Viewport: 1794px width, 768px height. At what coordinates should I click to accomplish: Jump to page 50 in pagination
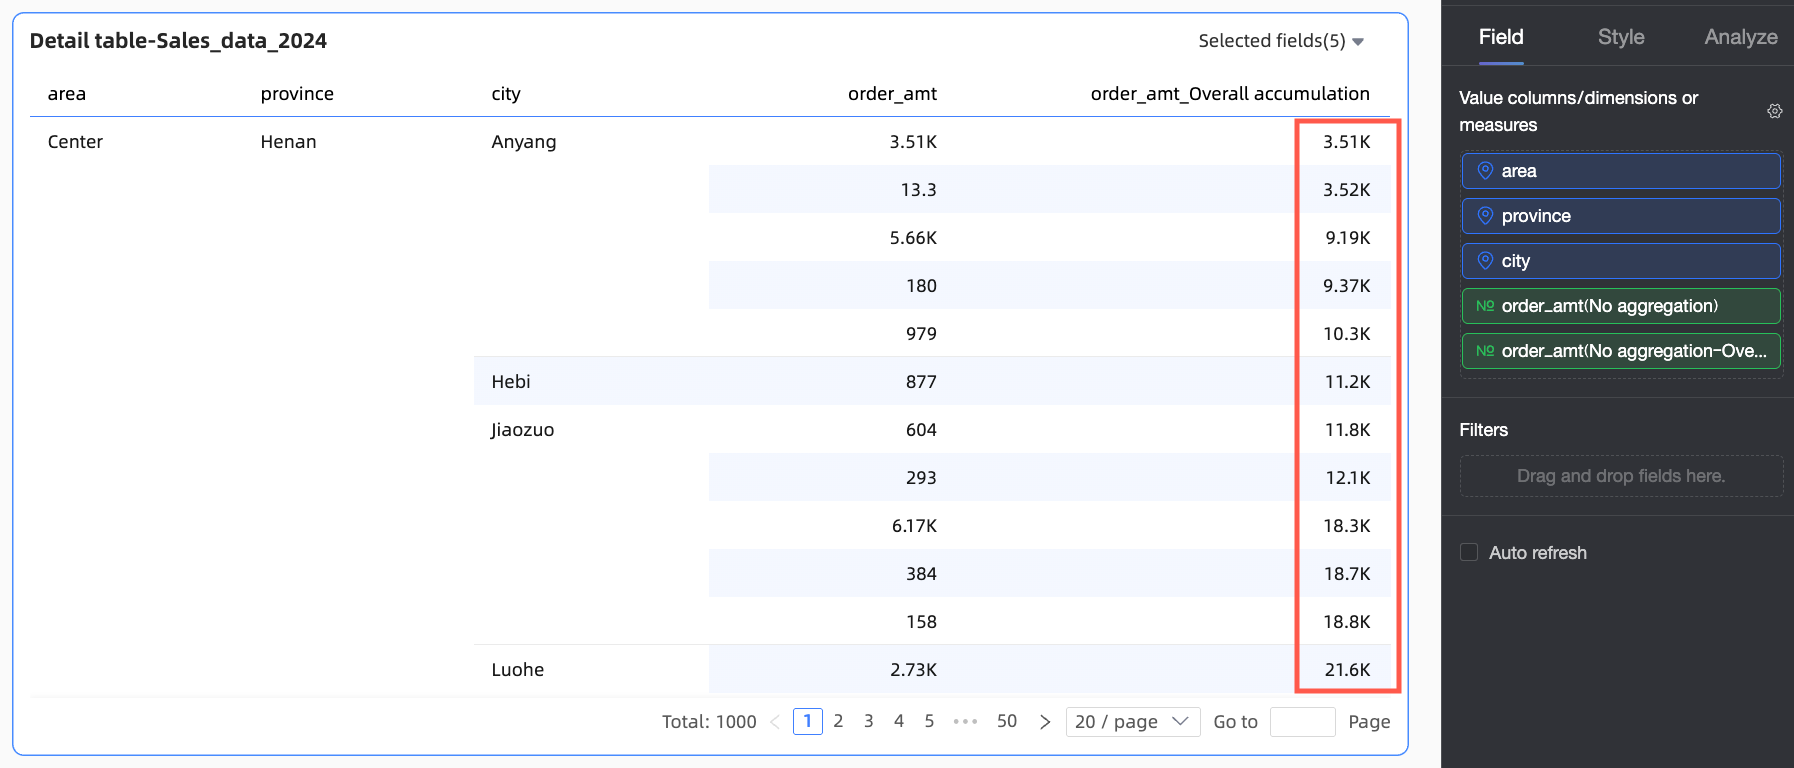(x=1007, y=721)
